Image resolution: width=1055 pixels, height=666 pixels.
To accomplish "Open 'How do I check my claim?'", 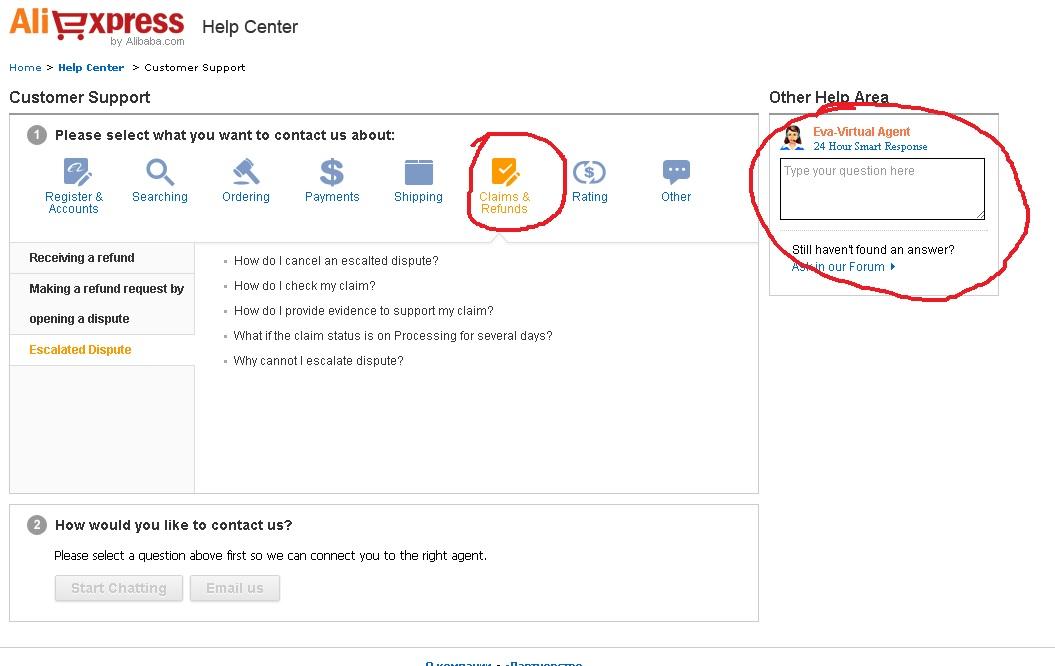I will coord(304,286).
